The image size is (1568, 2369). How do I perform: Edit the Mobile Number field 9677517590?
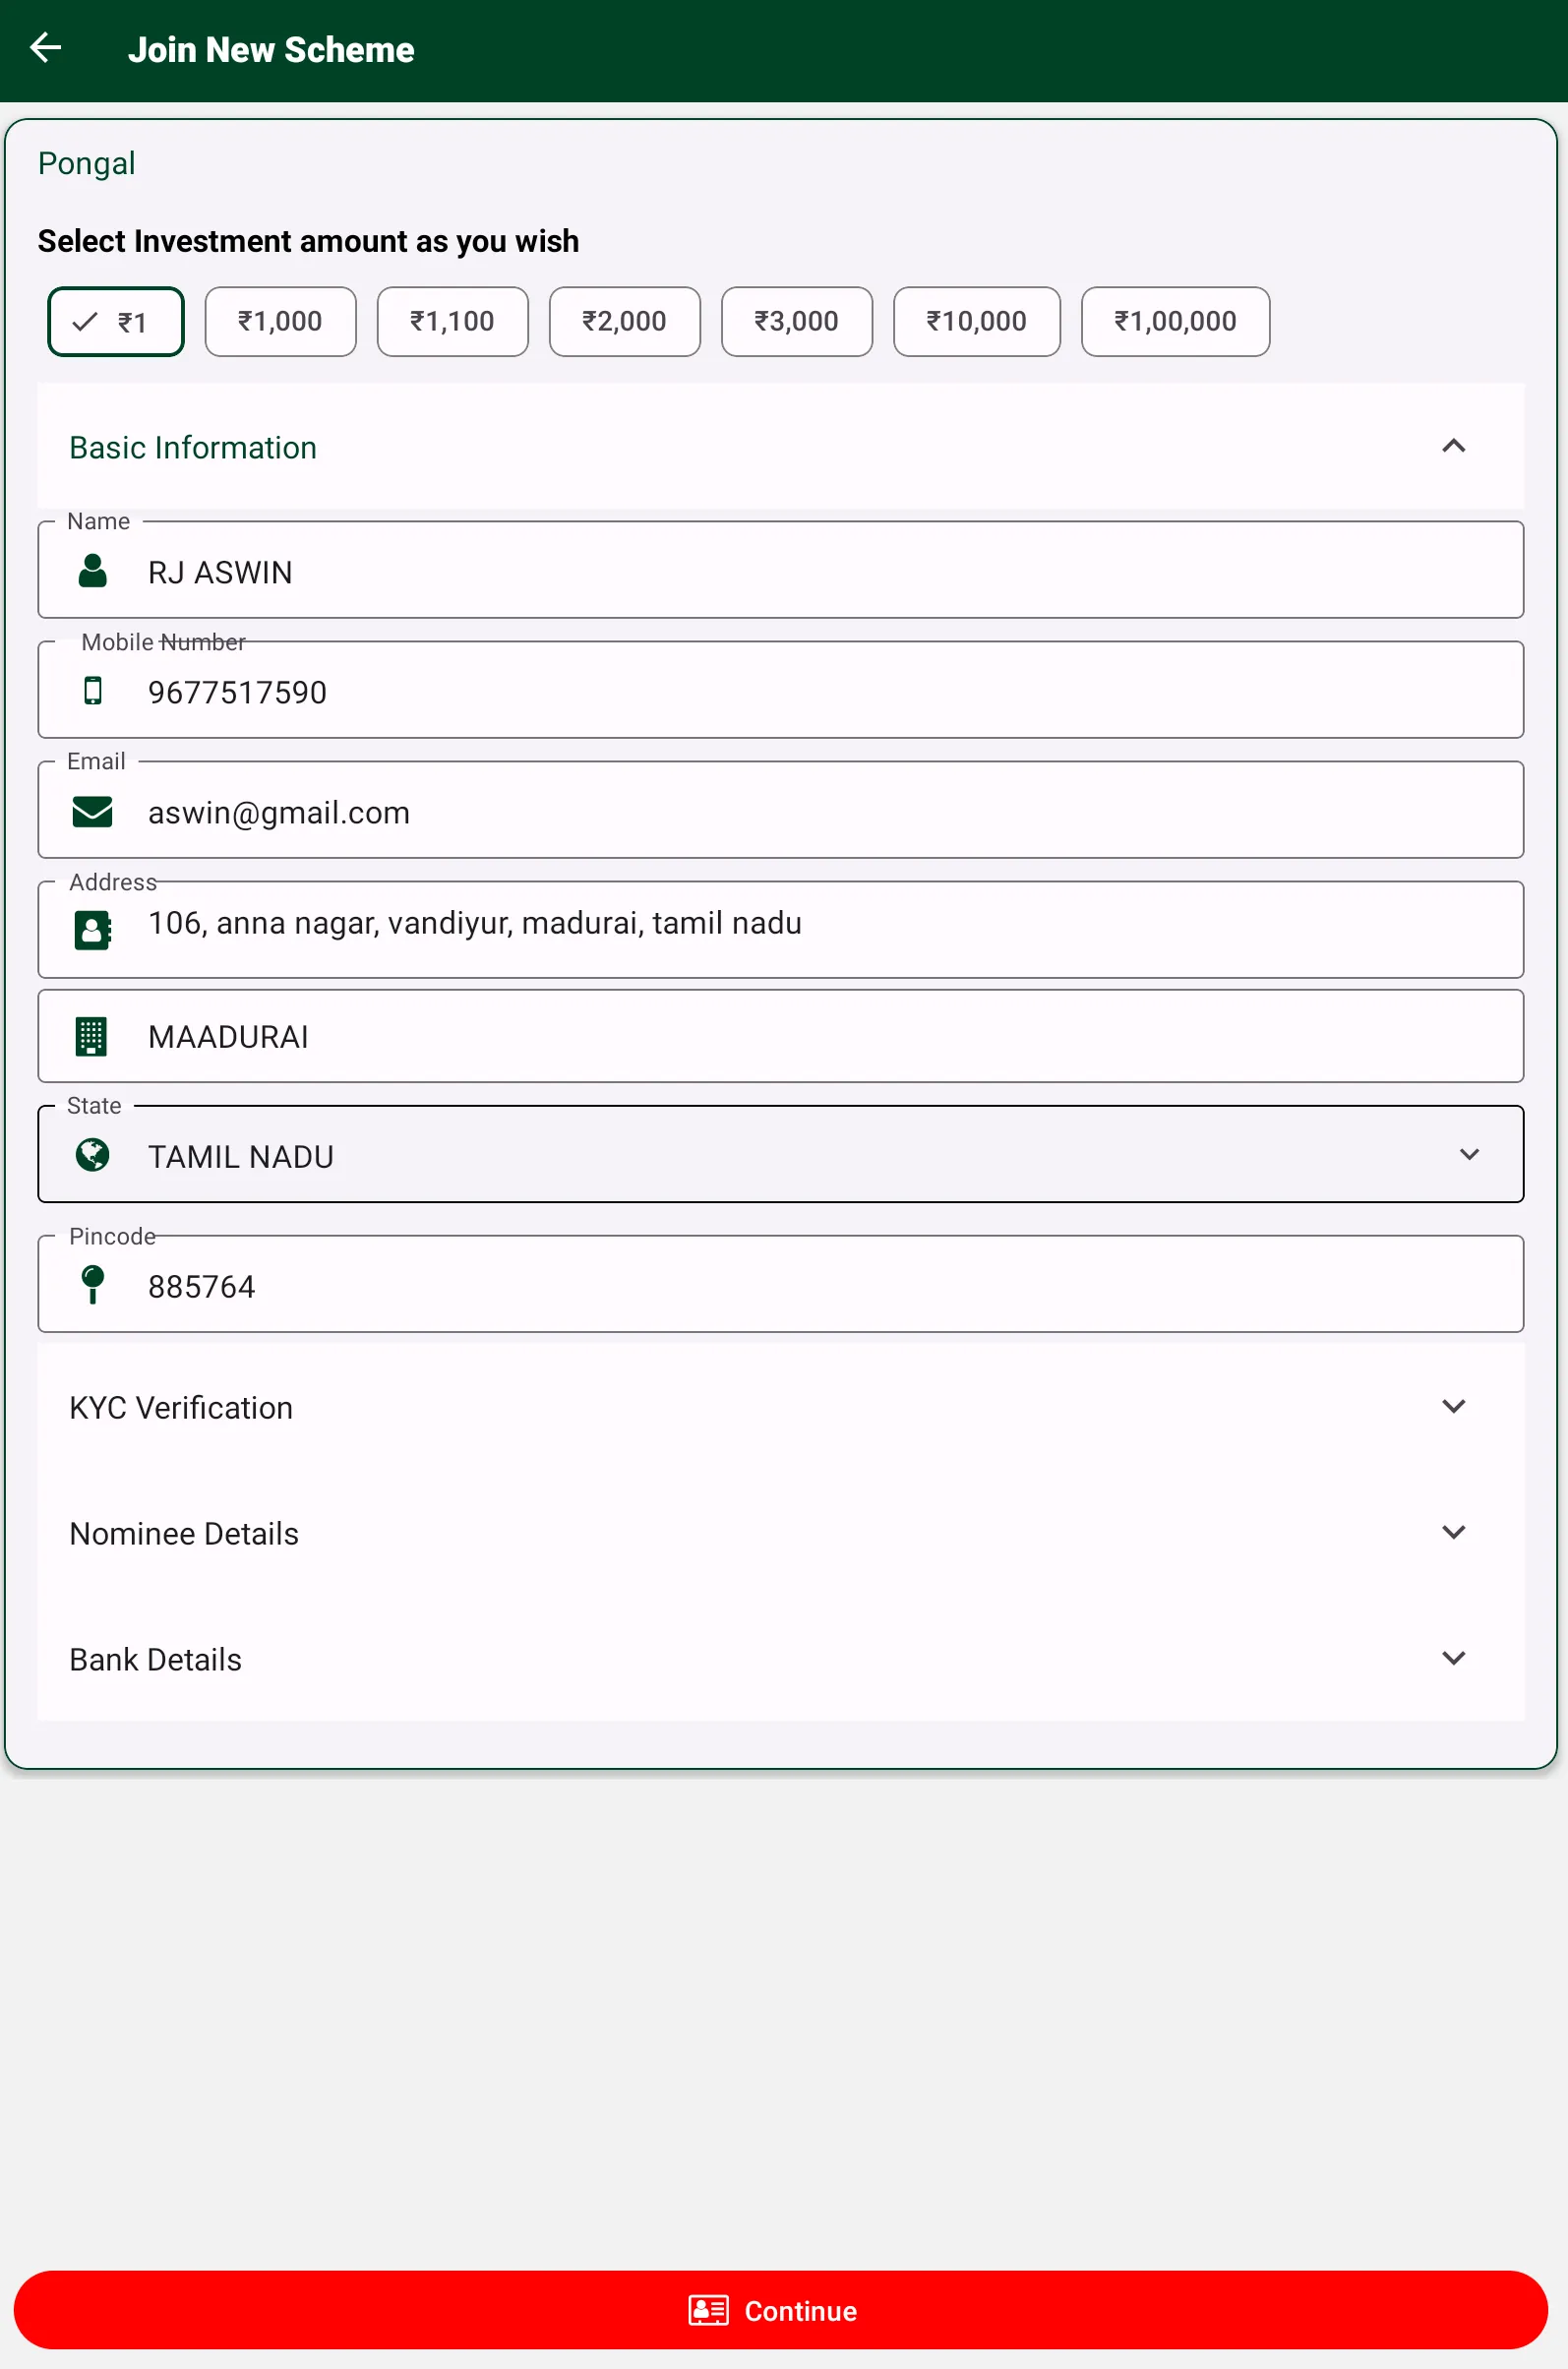coord(780,690)
